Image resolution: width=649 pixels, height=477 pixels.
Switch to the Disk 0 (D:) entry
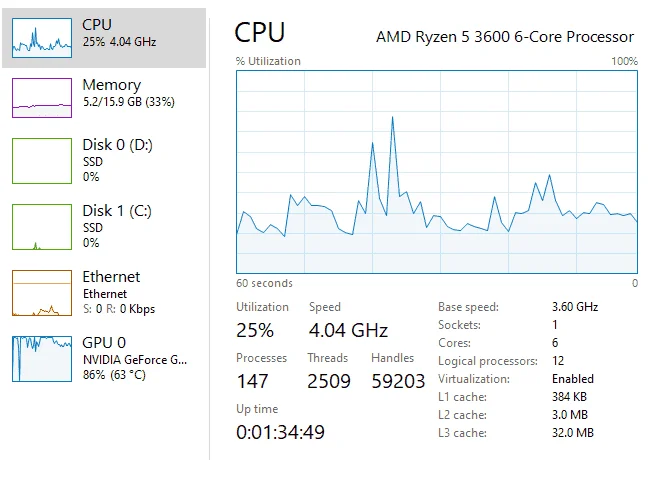tap(104, 161)
